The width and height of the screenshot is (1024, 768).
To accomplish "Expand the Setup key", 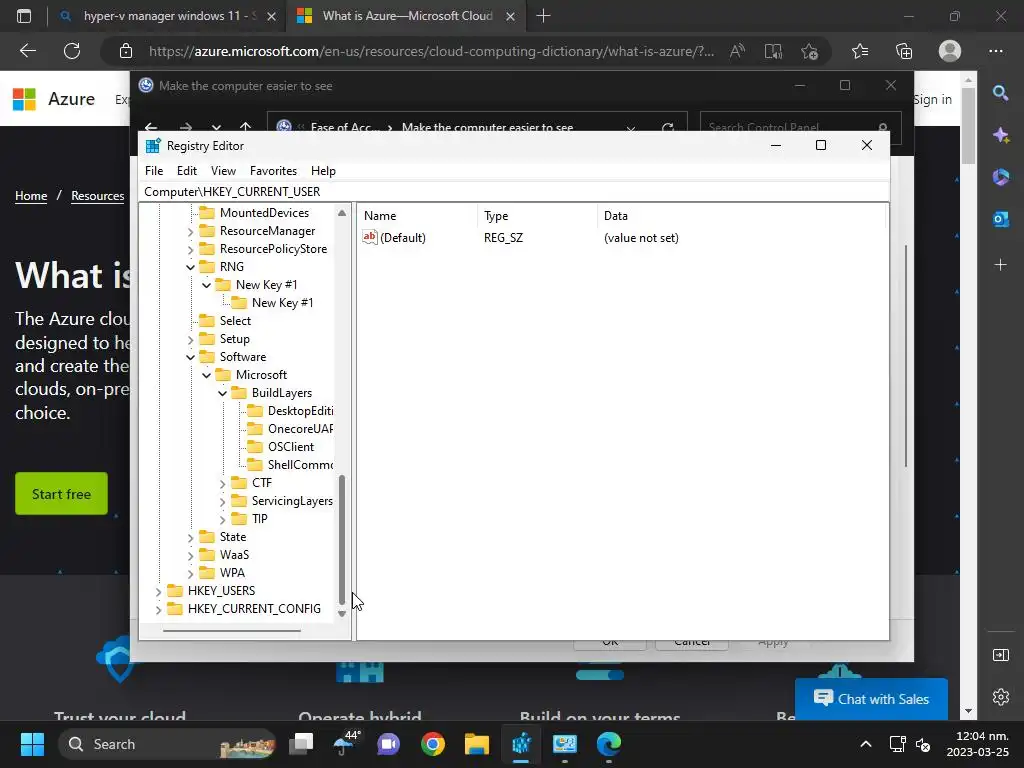I will [x=190, y=340].
